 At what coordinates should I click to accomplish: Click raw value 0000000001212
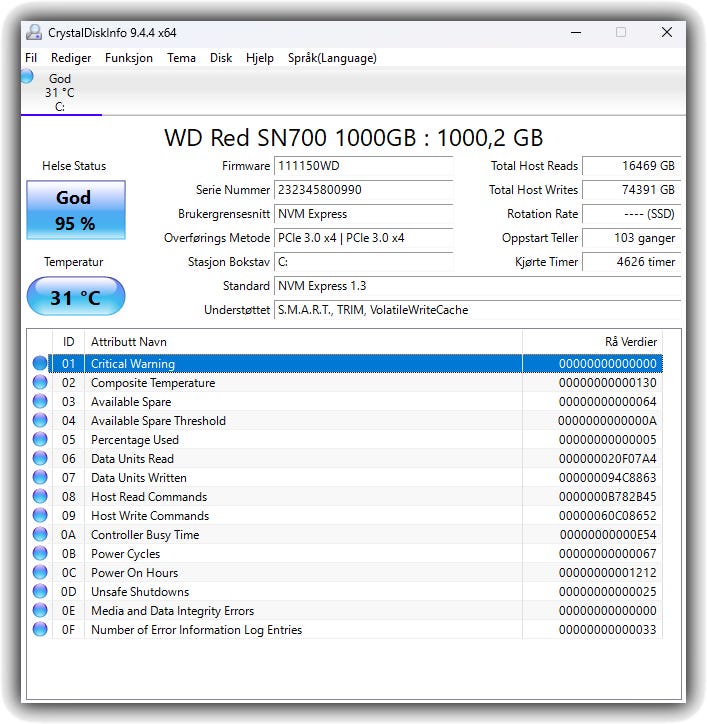pos(607,573)
